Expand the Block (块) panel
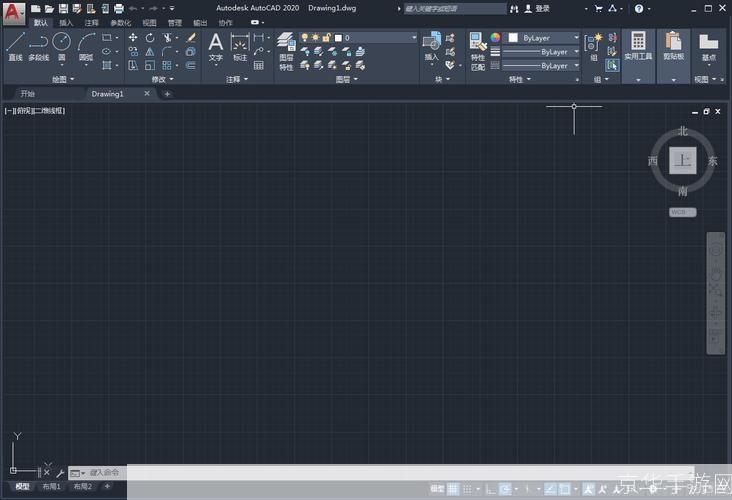The height and width of the screenshot is (500, 732). click(x=442, y=79)
